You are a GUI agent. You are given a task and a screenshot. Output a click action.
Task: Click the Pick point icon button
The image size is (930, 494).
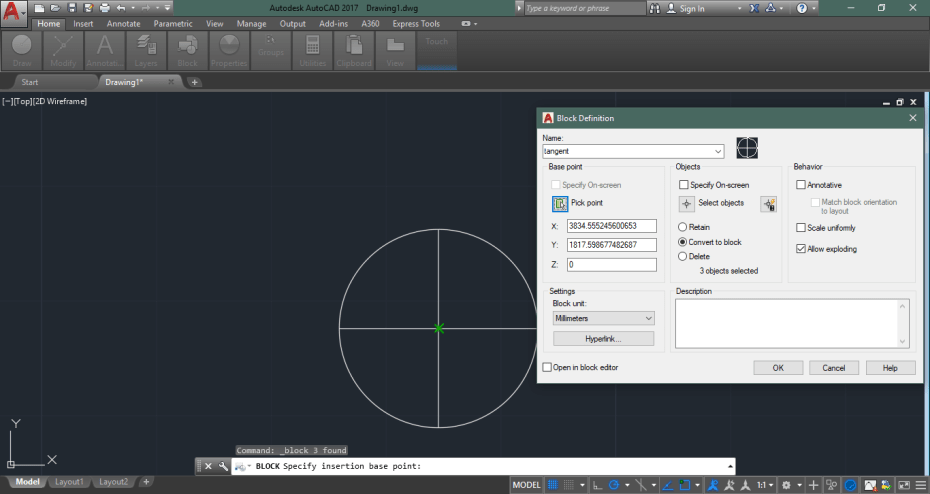click(x=560, y=204)
